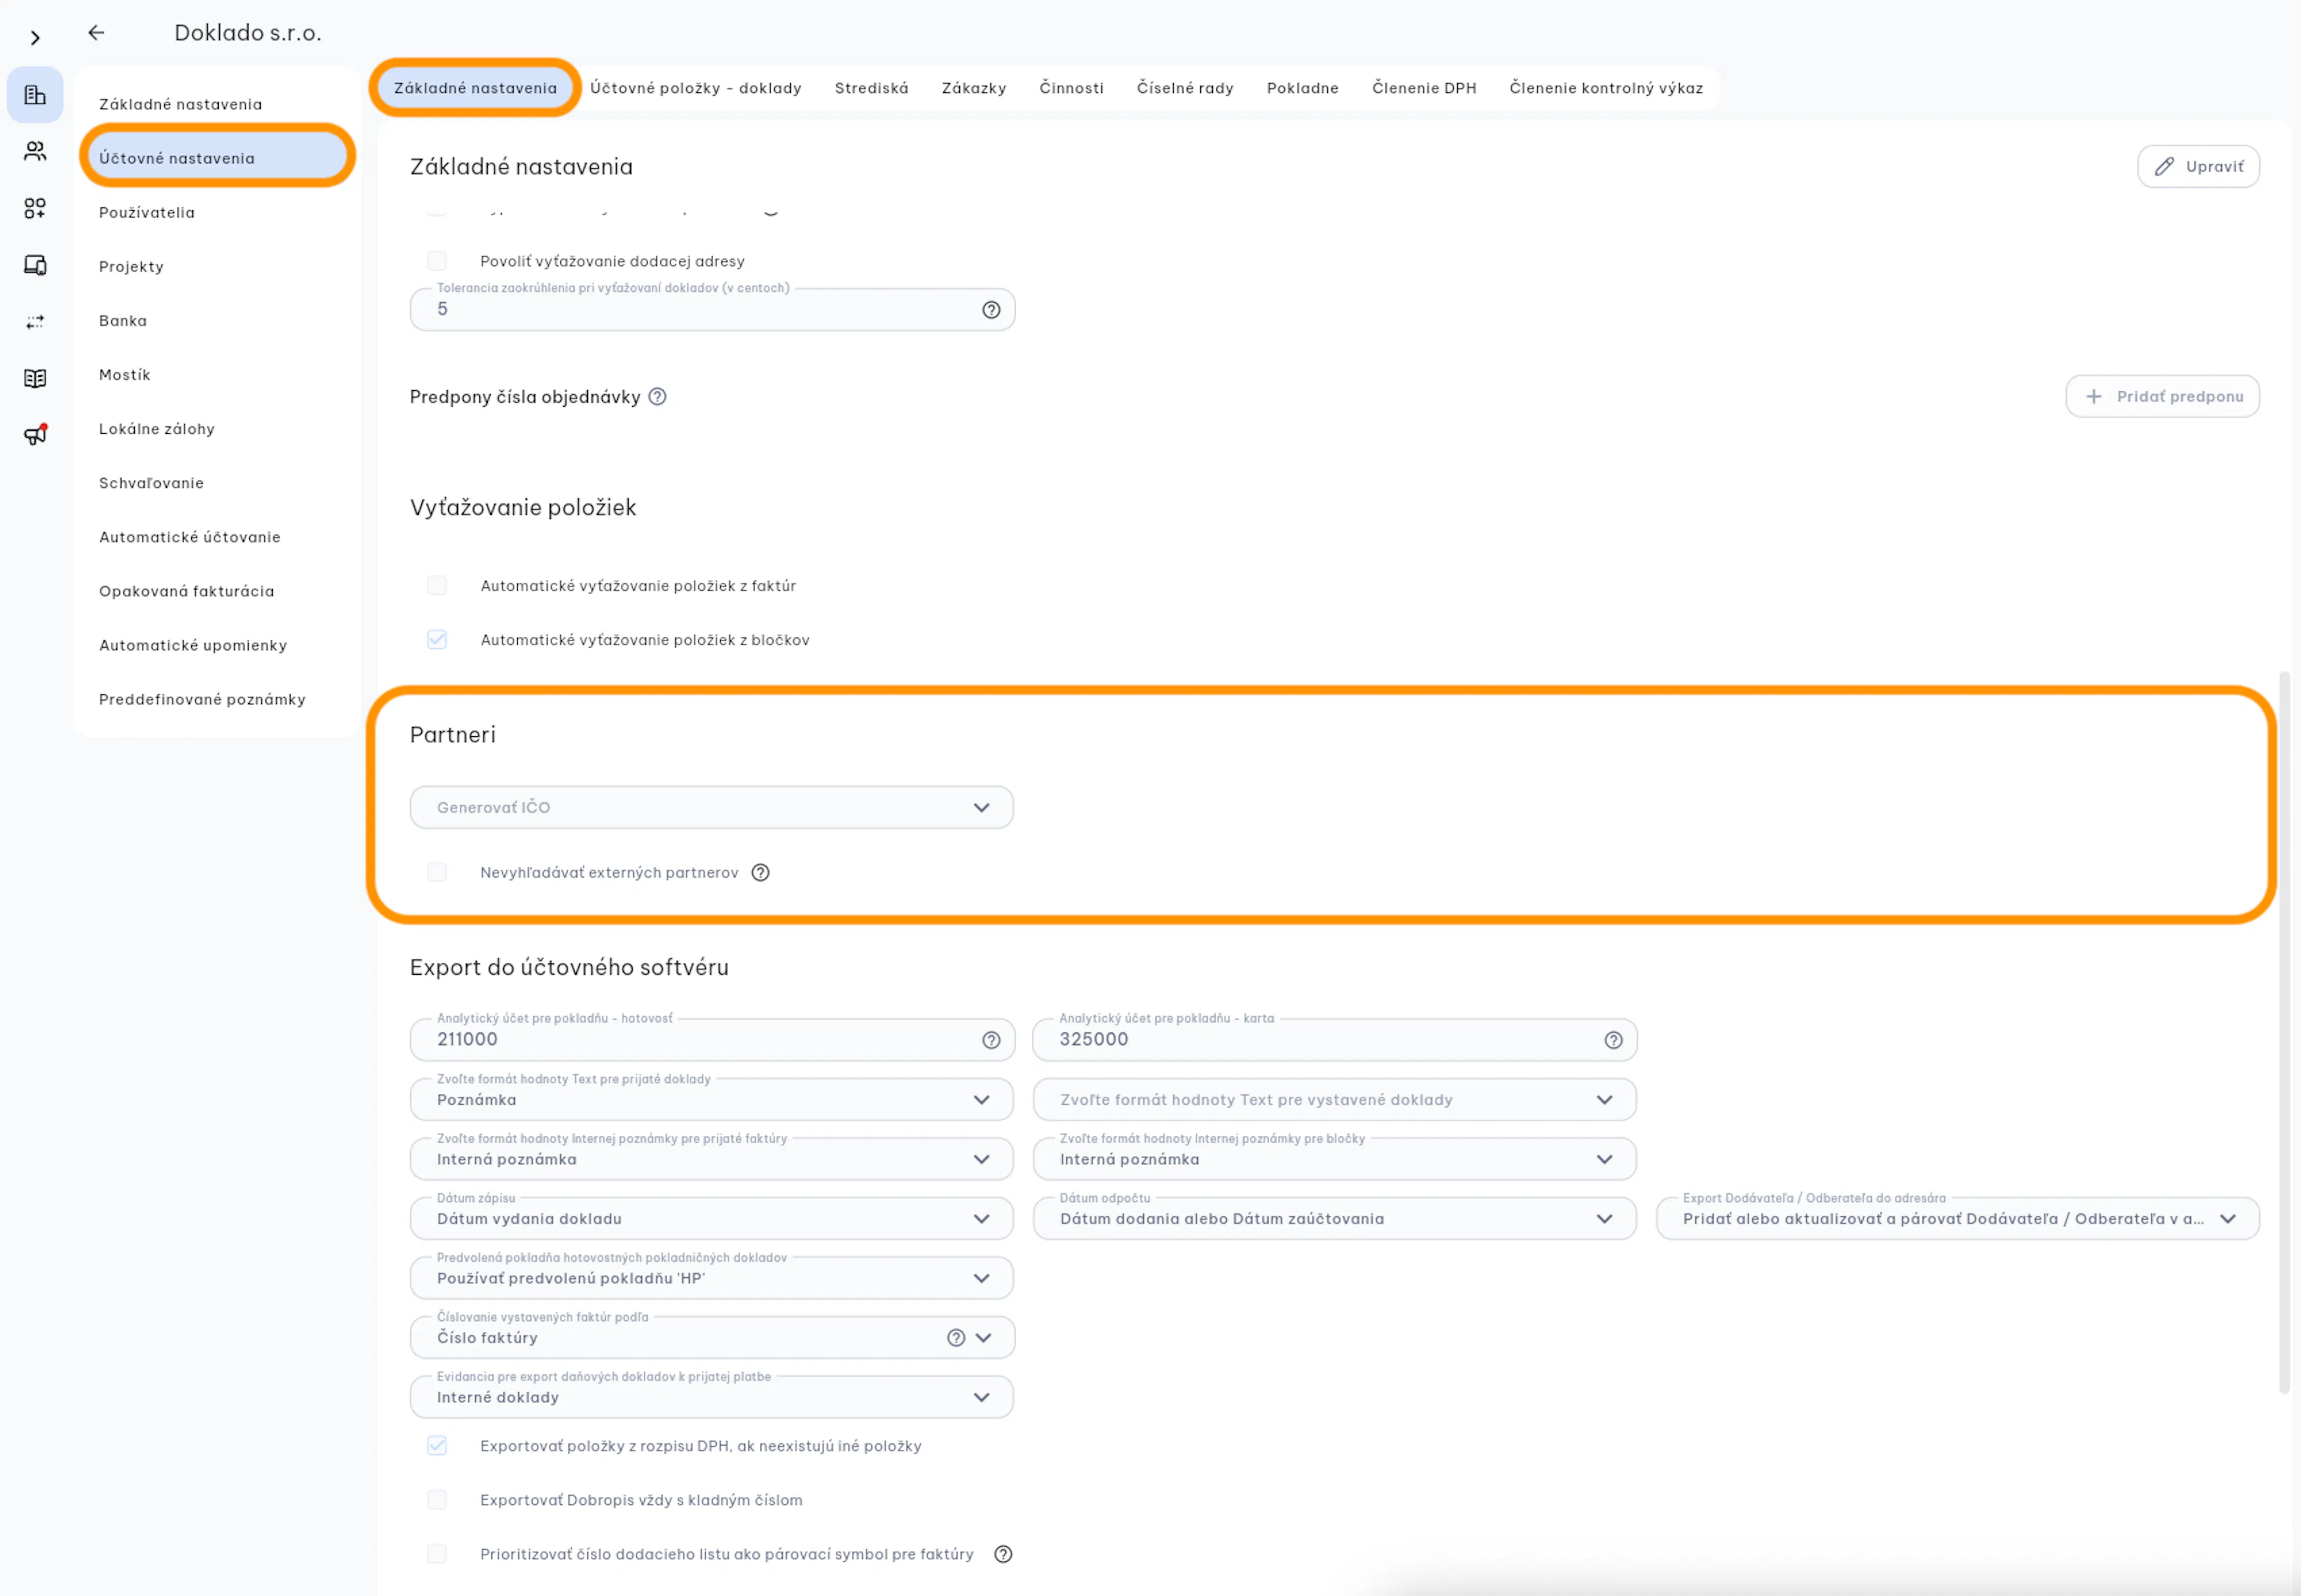Enable Automatické vyťažovanie položiek z faktúr
Screen dimensions: 2301x1596
[437, 585]
